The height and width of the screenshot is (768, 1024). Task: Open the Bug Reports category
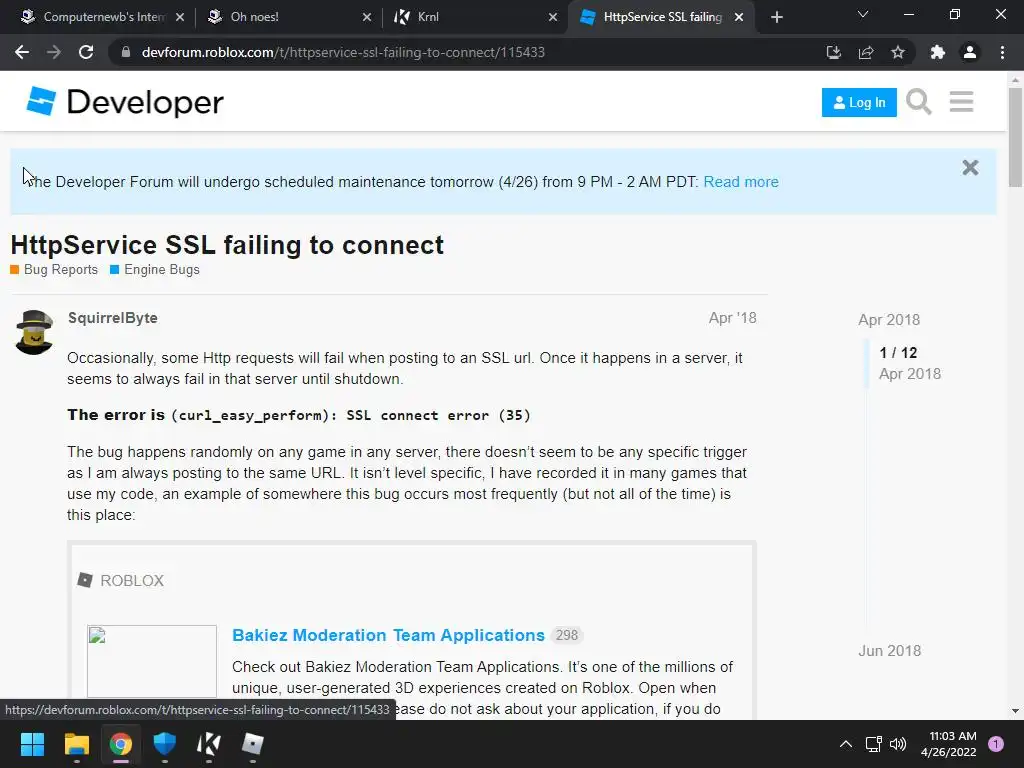[54, 270]
